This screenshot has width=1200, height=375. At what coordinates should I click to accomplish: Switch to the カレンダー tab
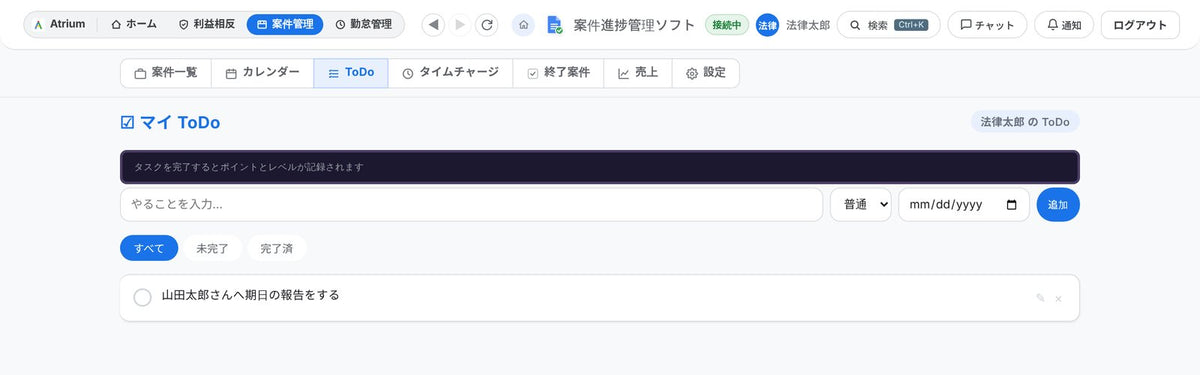tap(262, 73)
